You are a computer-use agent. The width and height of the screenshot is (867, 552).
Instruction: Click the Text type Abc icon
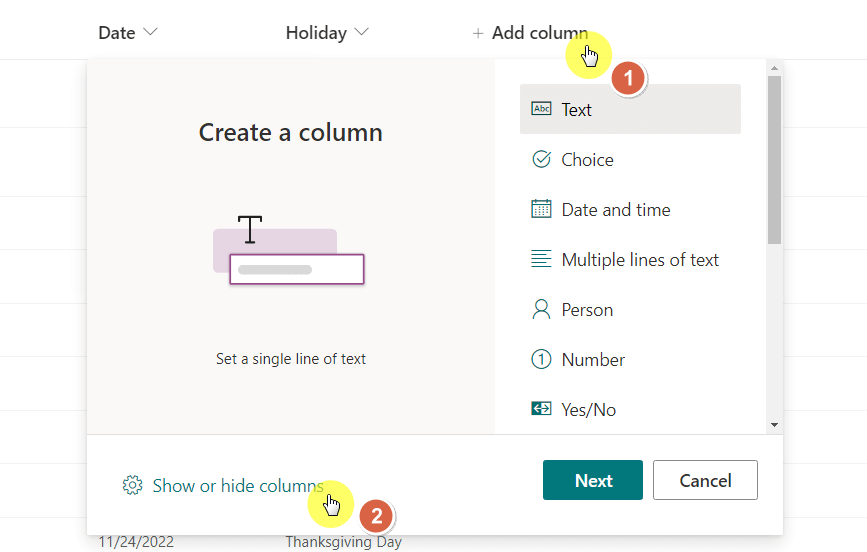click(x=541, y=108)
